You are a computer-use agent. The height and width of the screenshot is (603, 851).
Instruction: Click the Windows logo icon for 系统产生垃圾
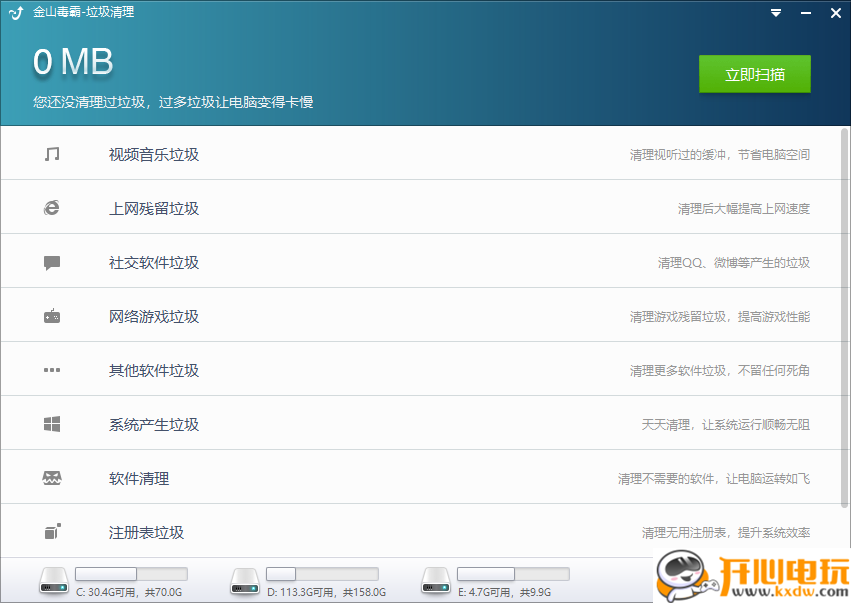(x=52, y=423)
